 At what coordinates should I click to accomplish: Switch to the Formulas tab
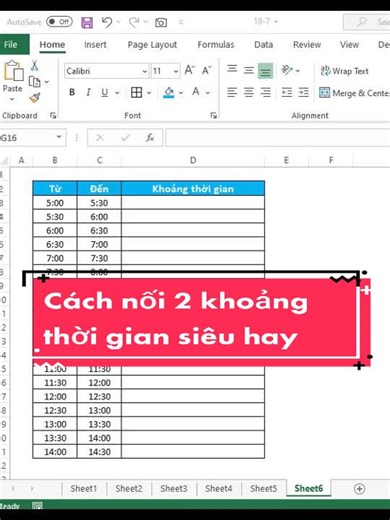[216, 44]
